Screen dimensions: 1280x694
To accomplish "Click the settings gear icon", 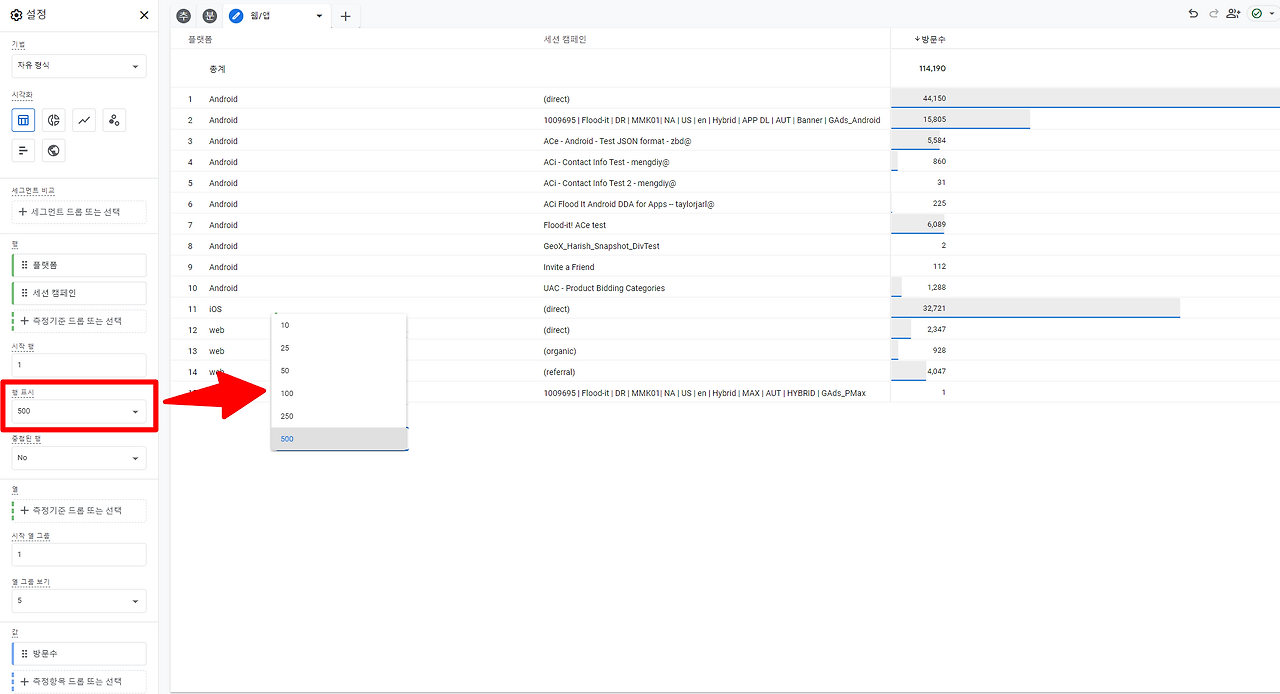I will [x=16, y=15].
